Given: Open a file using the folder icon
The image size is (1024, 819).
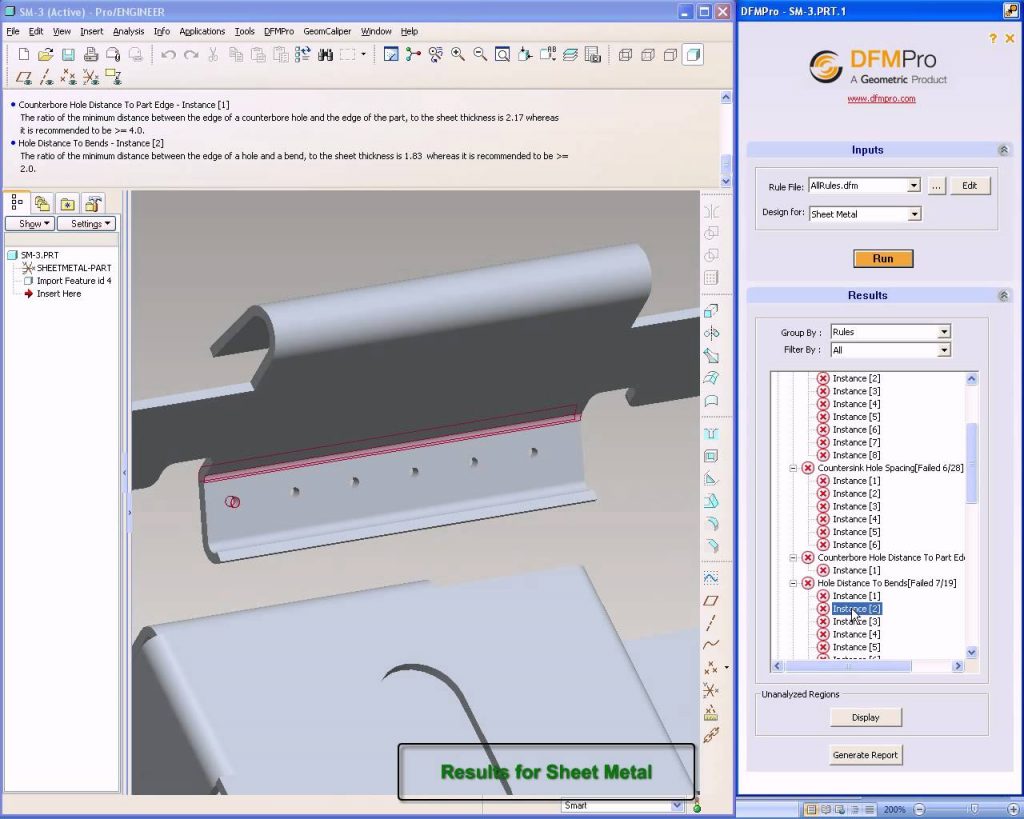Looking at the screenshot, I should click(46, 55).
